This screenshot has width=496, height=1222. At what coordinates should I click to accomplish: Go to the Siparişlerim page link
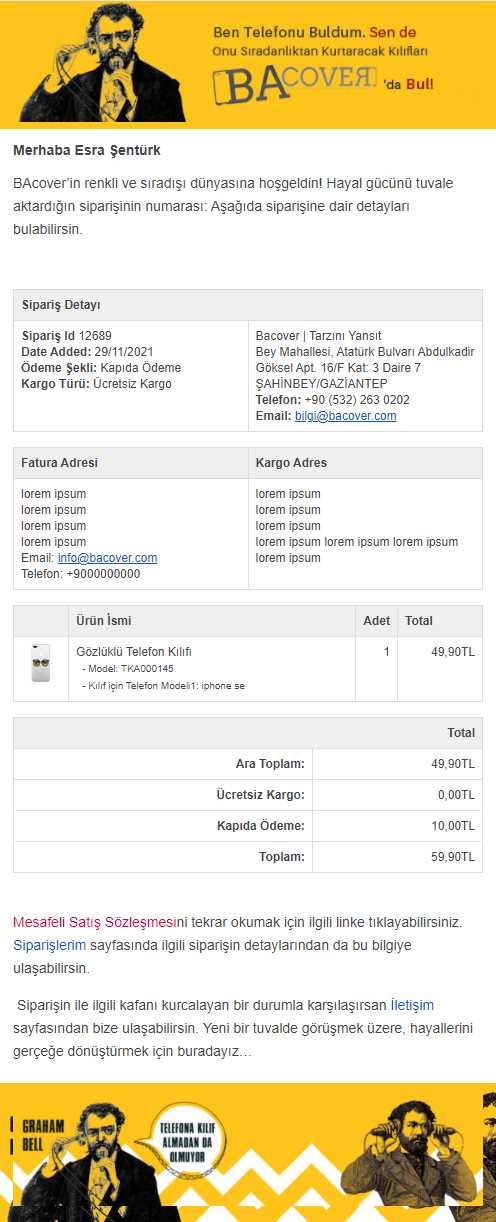point(50,944)
